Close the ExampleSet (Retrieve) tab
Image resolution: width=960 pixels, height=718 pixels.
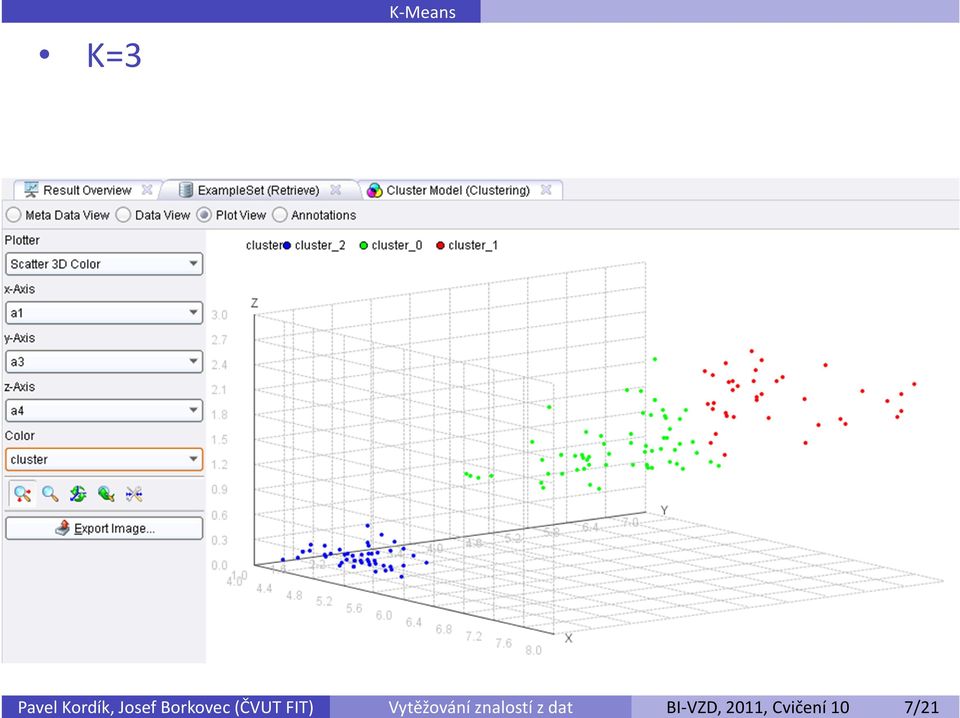336,190
